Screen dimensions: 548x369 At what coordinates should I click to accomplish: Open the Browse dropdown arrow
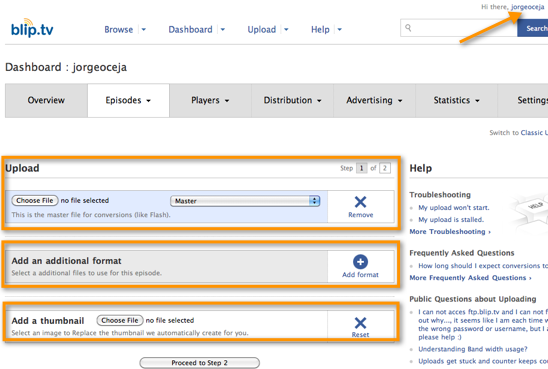144,30
